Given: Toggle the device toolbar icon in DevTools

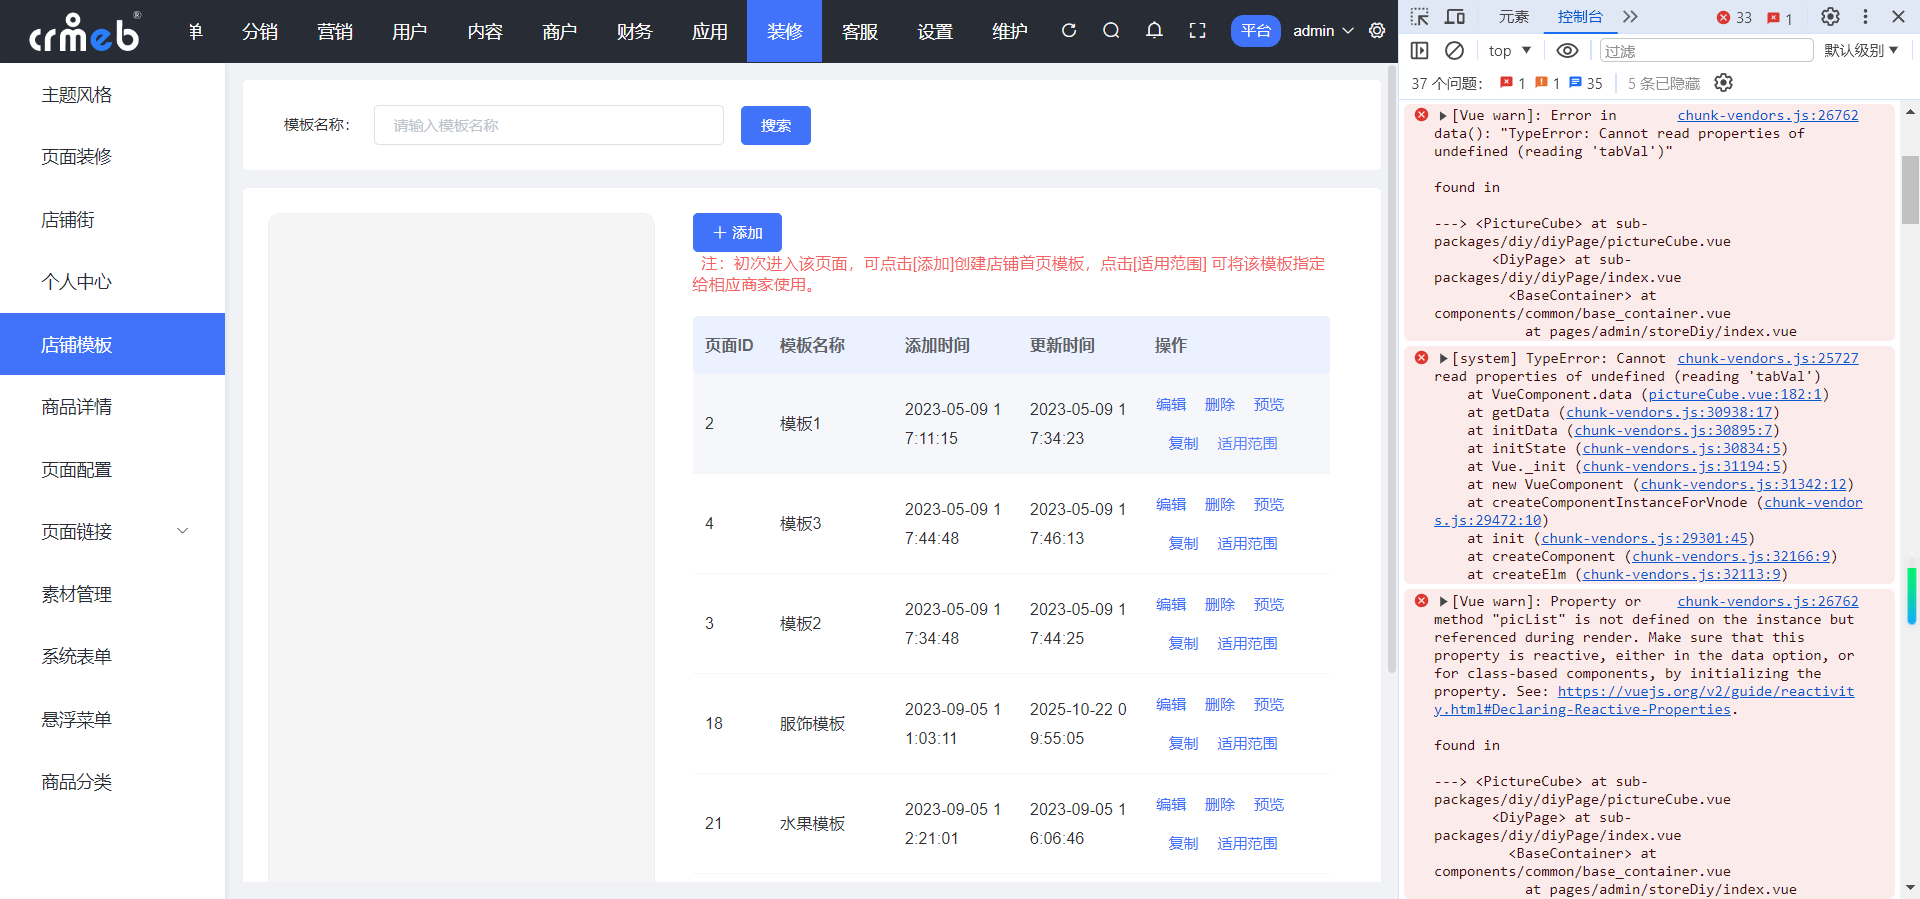Looking at the screenshot, I should click(1455, 17).
